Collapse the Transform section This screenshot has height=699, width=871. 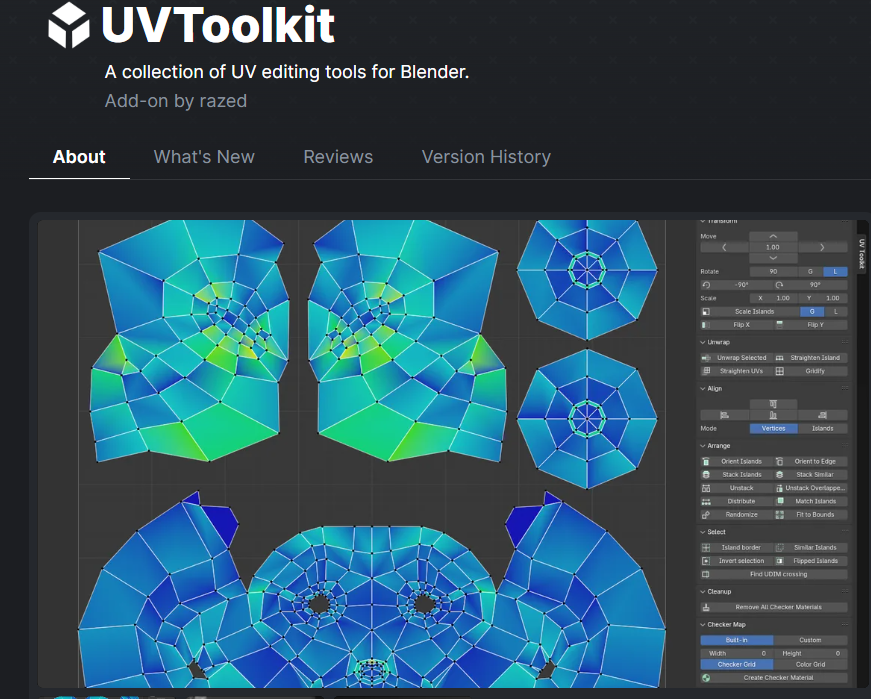(702, 221)
